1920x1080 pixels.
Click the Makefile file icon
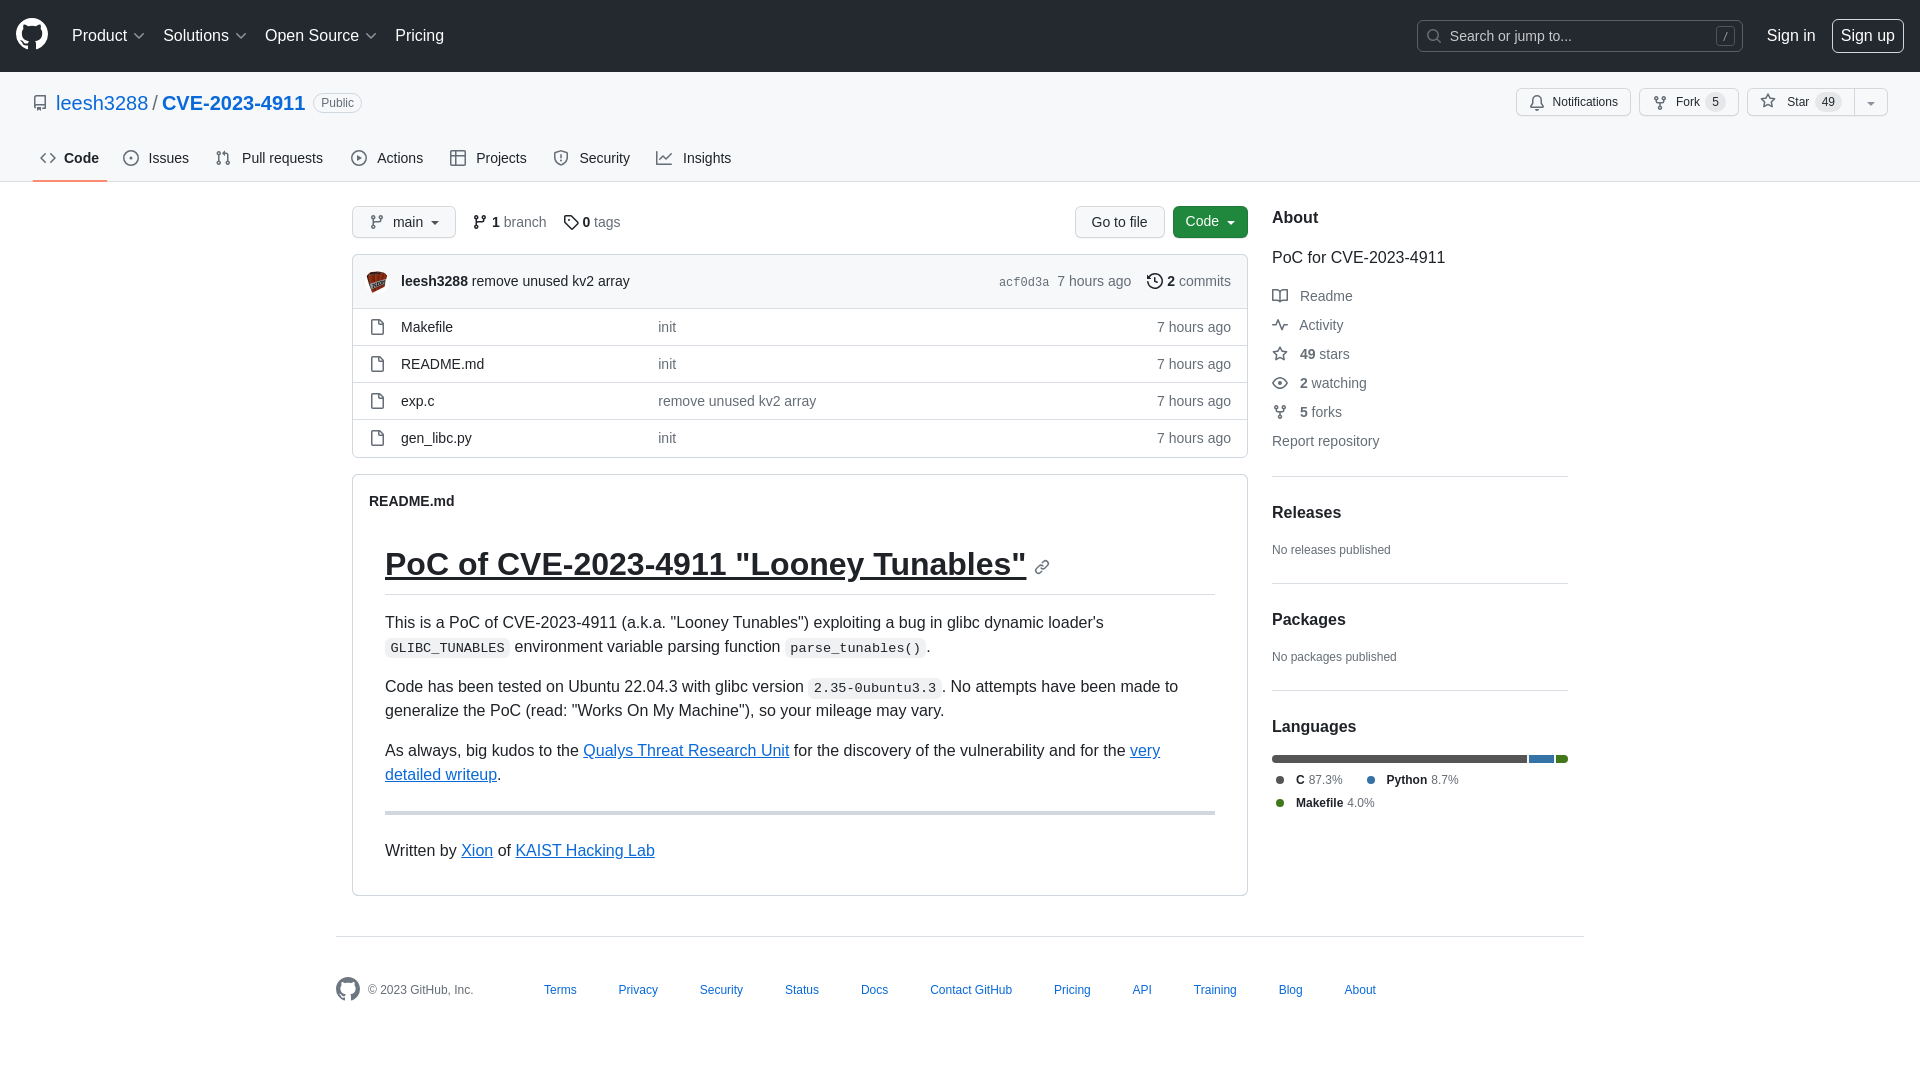377,327
